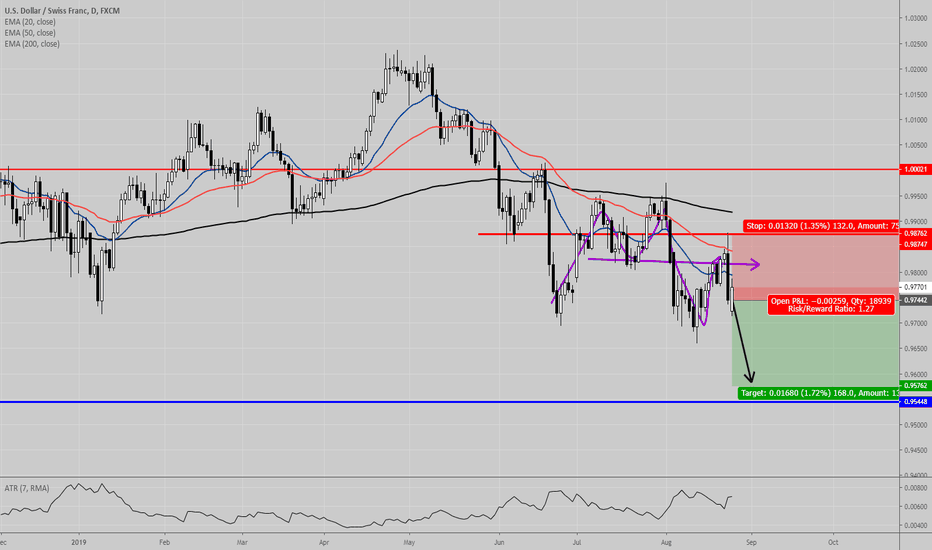The height and width of the screenshot is (550, 932).
Task: Click the red 1.00021 price label
Action: [x=915, y=169]
